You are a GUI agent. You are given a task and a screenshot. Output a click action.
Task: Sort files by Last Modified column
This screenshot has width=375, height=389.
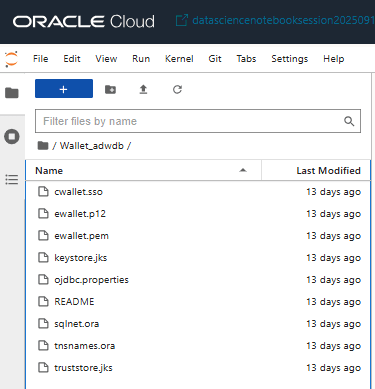(x=316, y=171)
